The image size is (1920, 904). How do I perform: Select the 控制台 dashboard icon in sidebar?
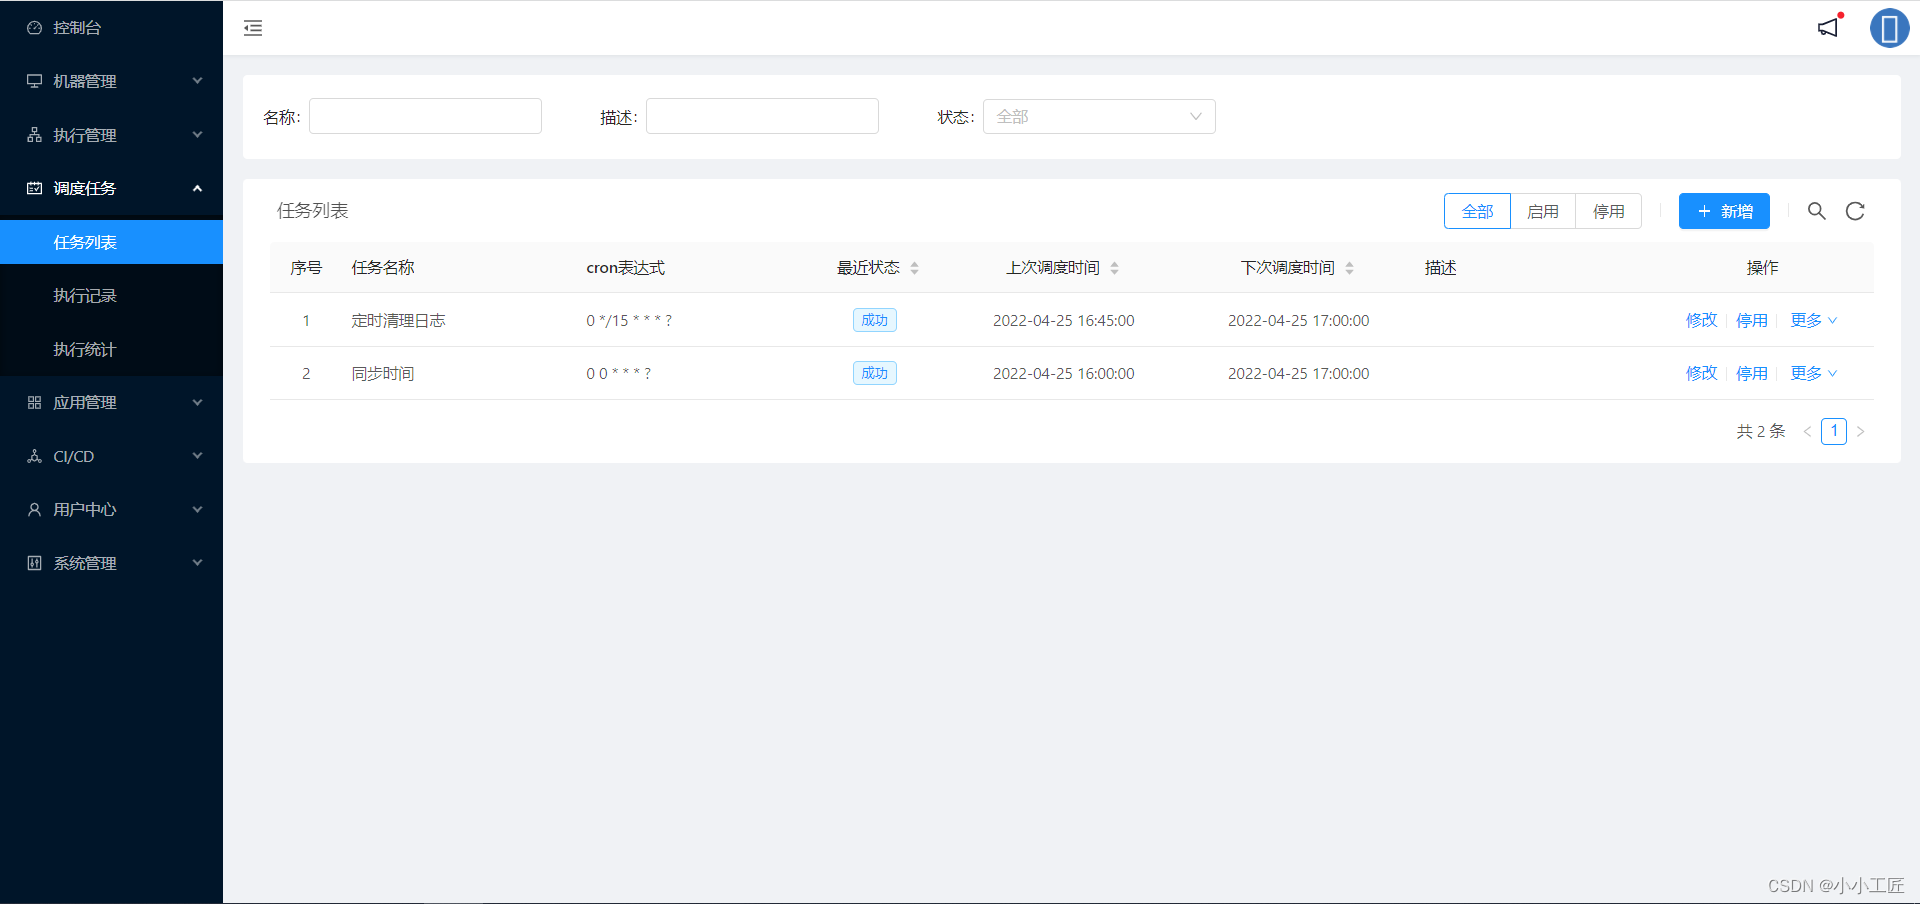coord(32,27)
